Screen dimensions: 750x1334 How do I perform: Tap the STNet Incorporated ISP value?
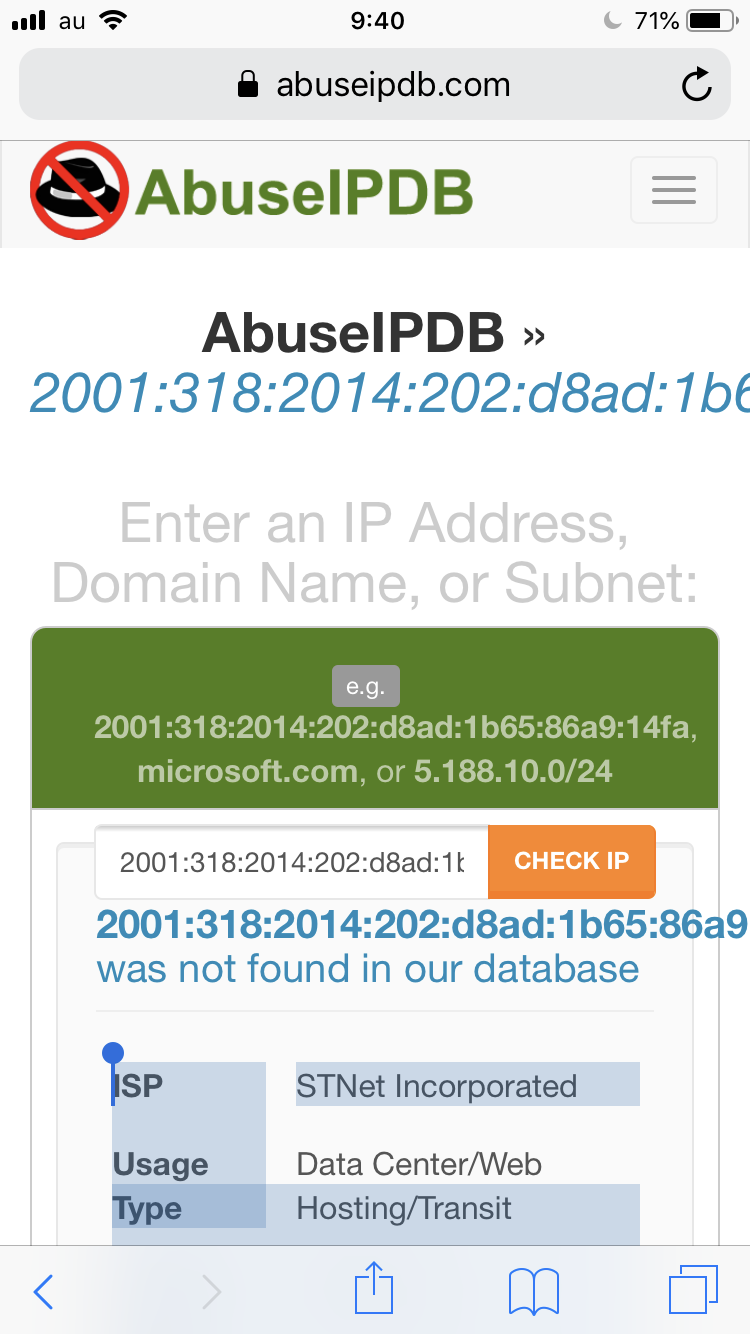point(437,1086)
